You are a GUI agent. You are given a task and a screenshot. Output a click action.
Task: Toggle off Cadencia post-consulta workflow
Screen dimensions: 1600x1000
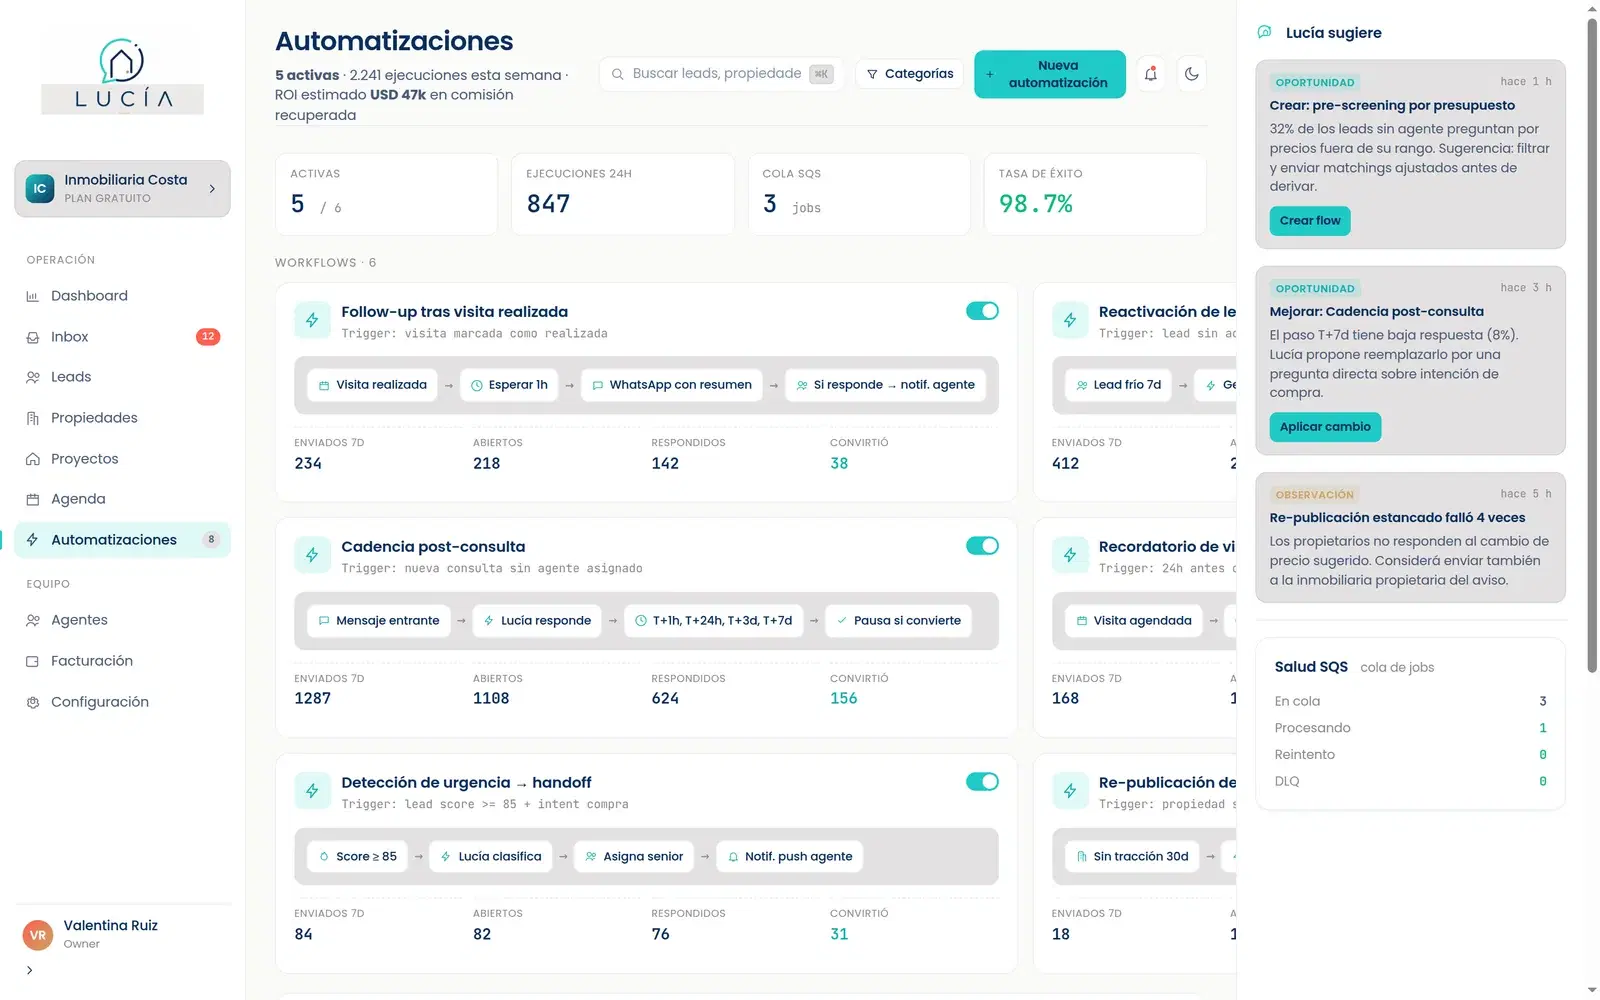982,546
